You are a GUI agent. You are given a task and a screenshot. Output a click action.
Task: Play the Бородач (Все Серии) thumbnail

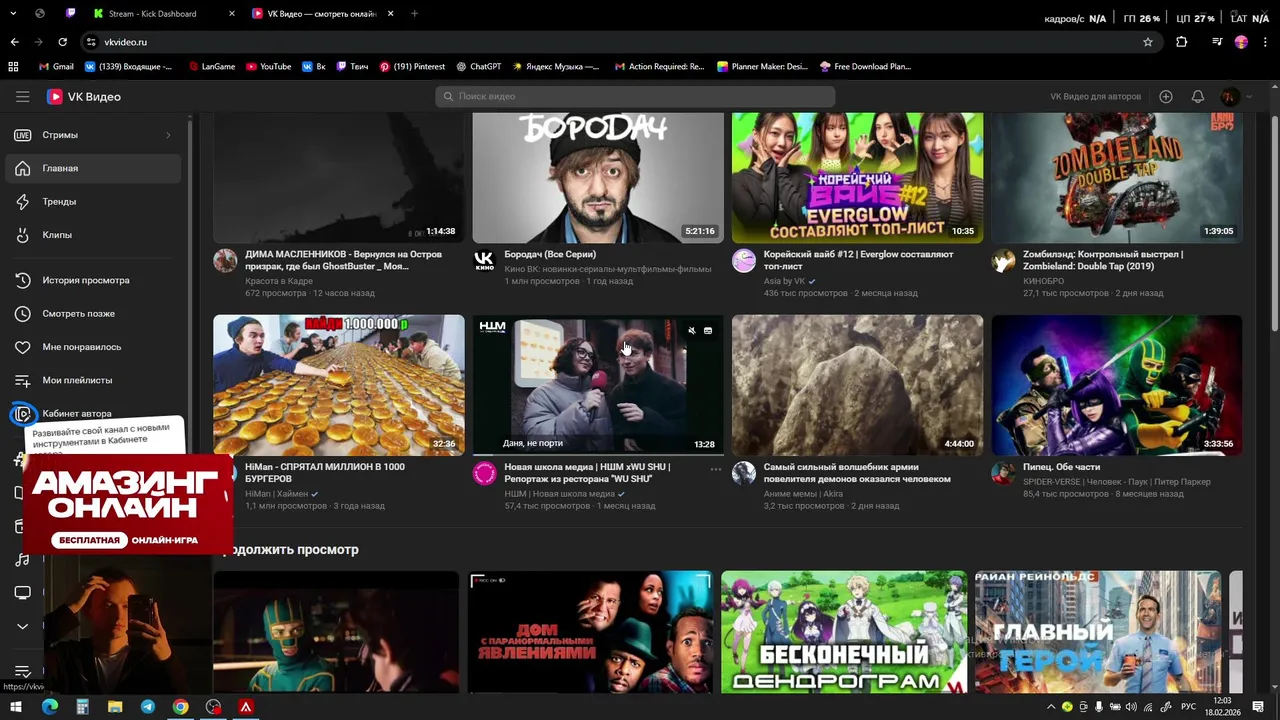pos(598,177)
